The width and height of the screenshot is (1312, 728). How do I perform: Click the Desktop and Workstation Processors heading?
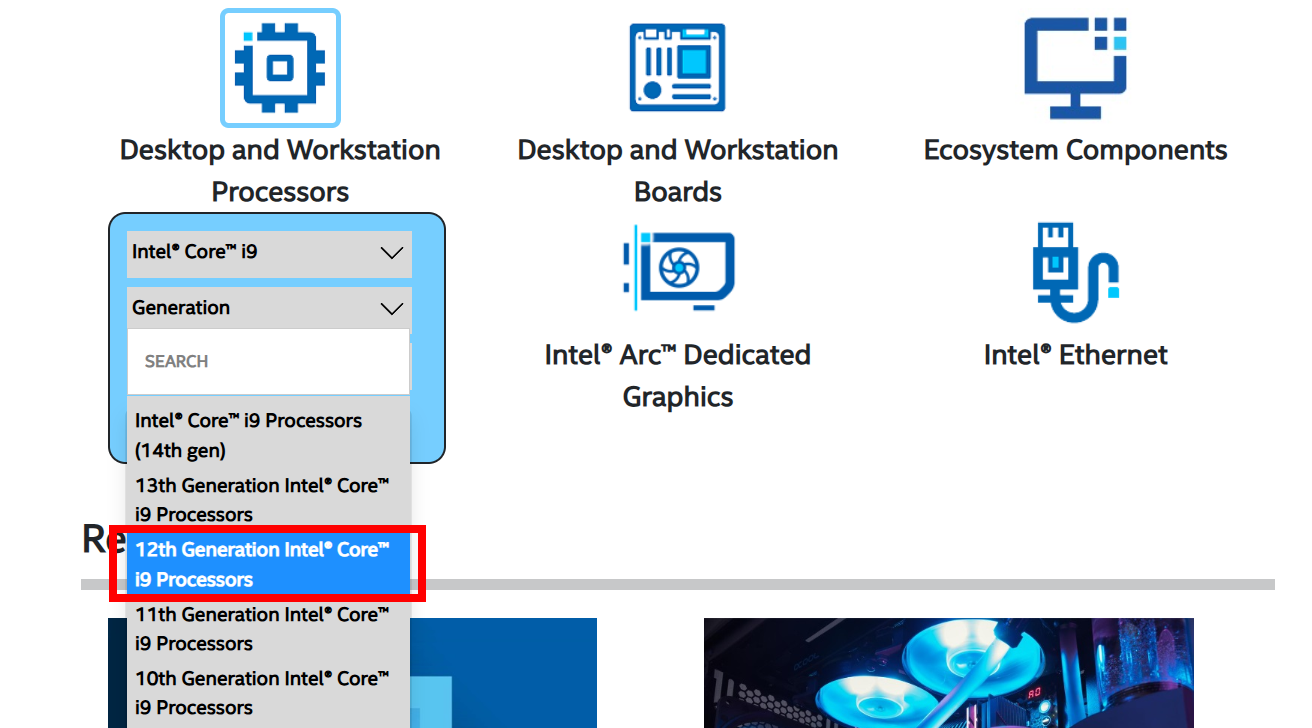point(280,171)
